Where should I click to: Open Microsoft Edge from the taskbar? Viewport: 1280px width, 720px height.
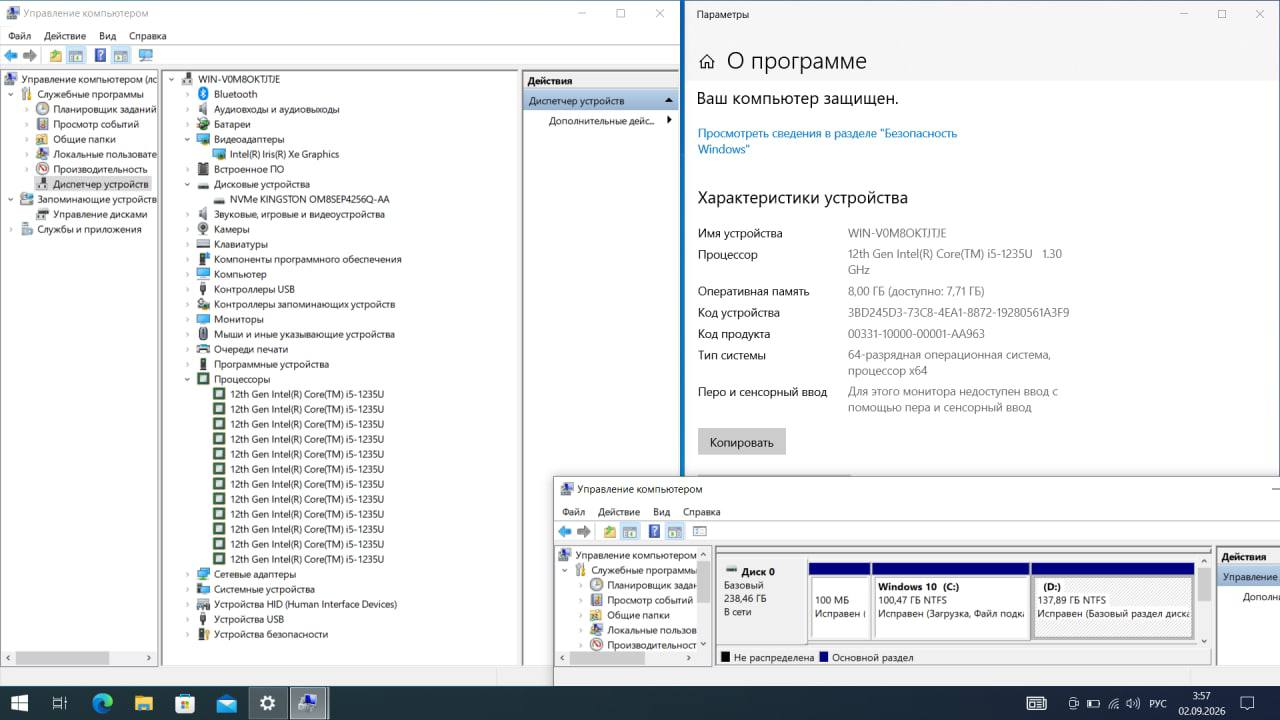pos(103,703)
